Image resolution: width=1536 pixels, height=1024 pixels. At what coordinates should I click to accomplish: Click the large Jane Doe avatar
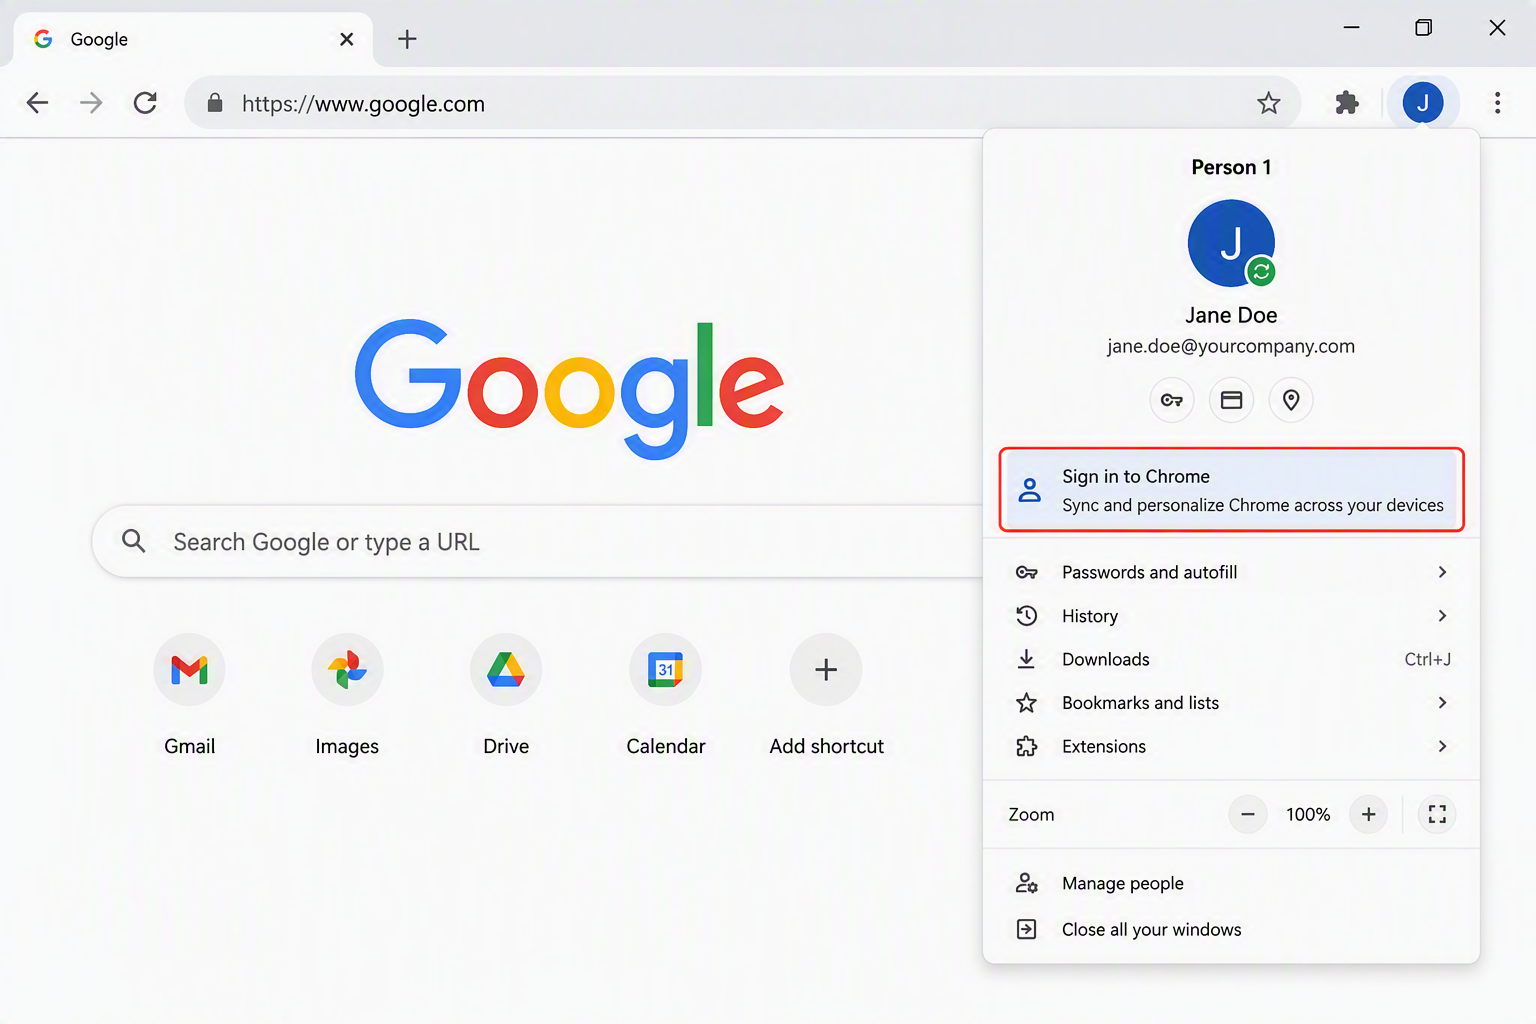[1231, 243]
